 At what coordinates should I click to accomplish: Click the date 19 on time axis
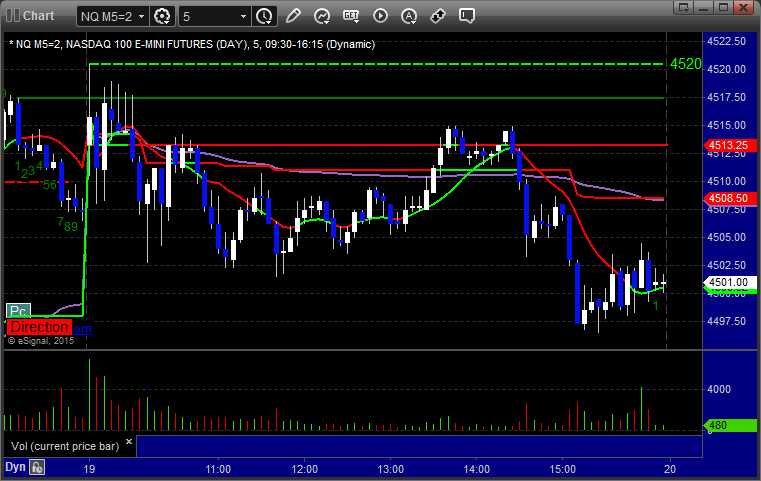pyautogui.click(x=89, y=469)
